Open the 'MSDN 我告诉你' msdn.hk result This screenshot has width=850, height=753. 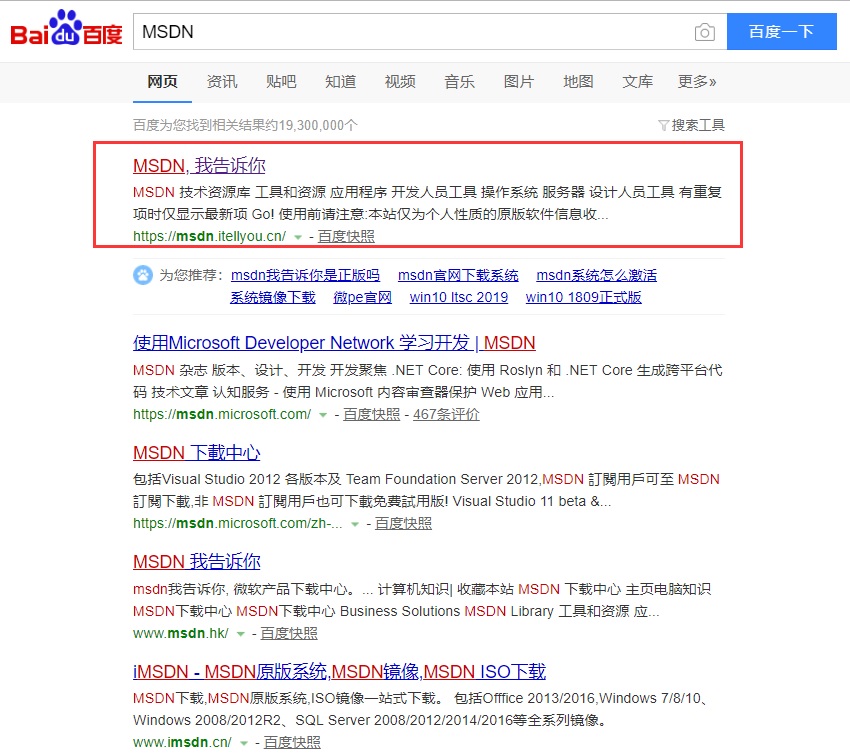click(x=197, y=562)
